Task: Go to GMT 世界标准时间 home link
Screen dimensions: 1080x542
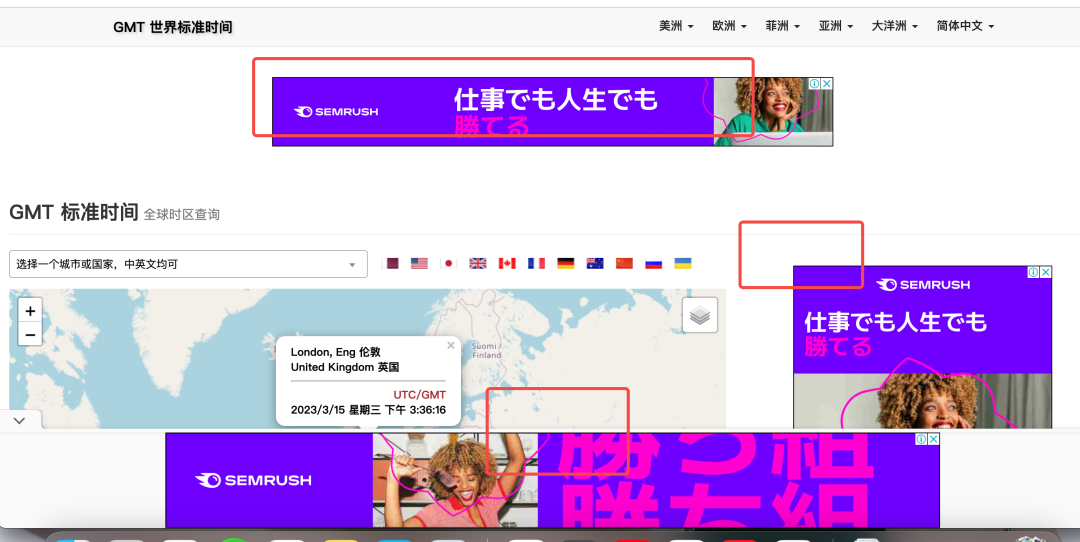Action: [x=173, y=28]
